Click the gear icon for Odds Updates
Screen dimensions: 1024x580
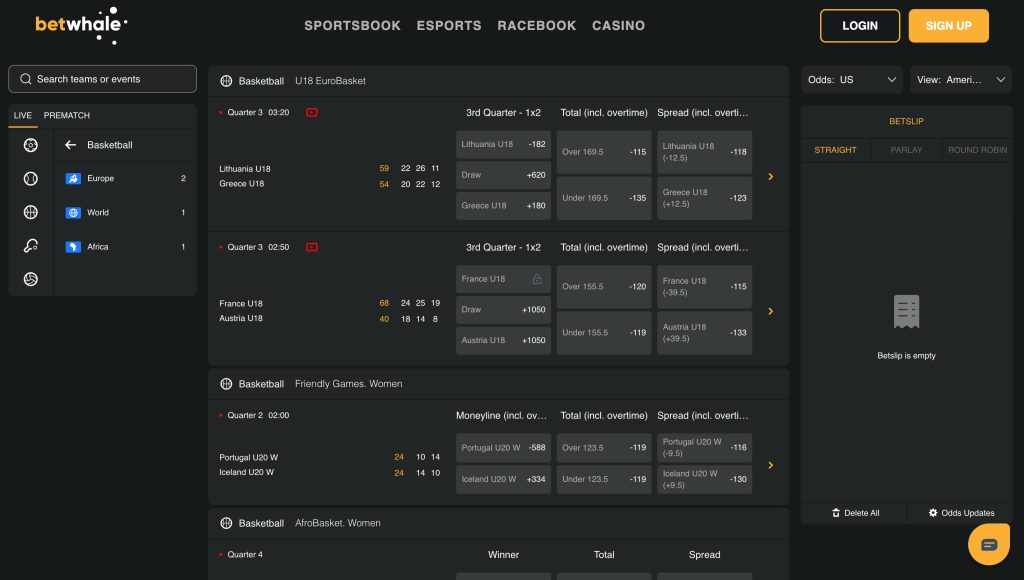point(933,513)
